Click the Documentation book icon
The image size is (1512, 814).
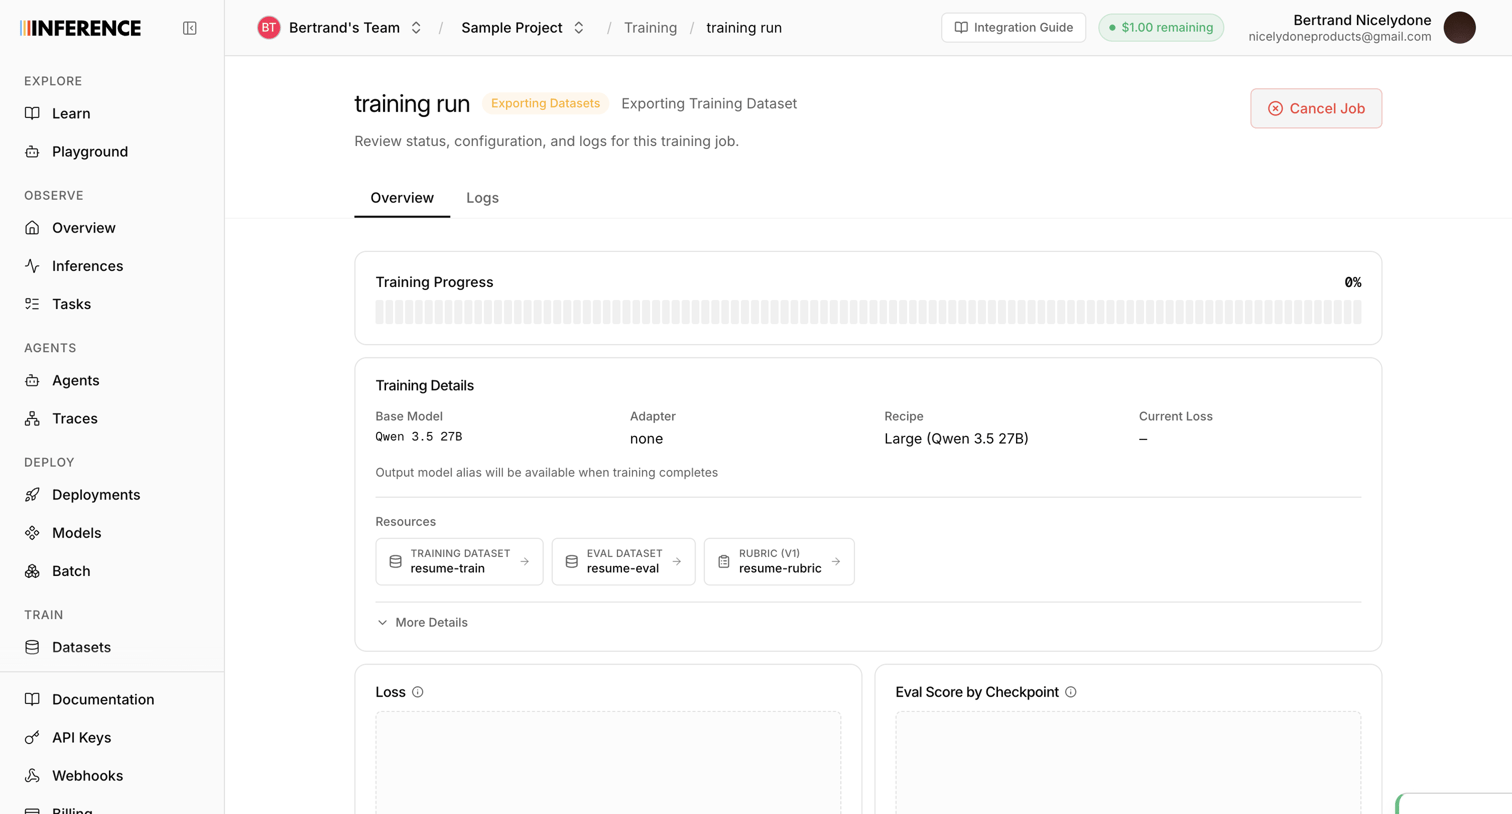point(32,700)
